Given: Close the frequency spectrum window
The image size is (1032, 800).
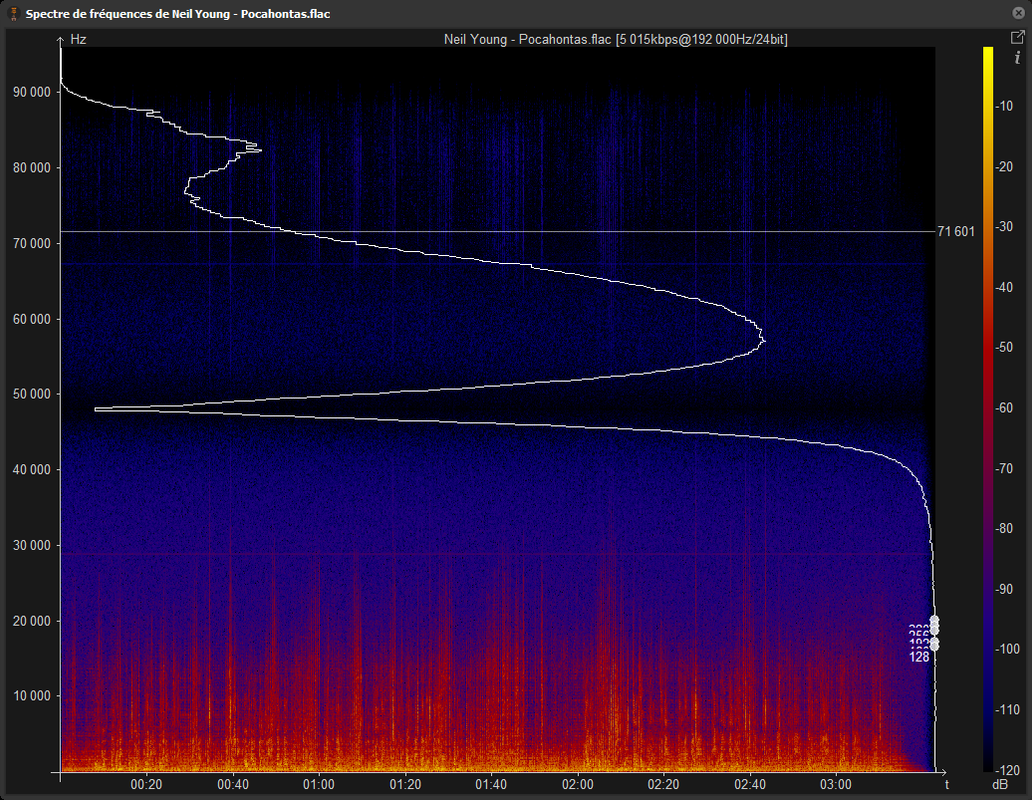Looking at the screenshot, I should (1018, 13).
